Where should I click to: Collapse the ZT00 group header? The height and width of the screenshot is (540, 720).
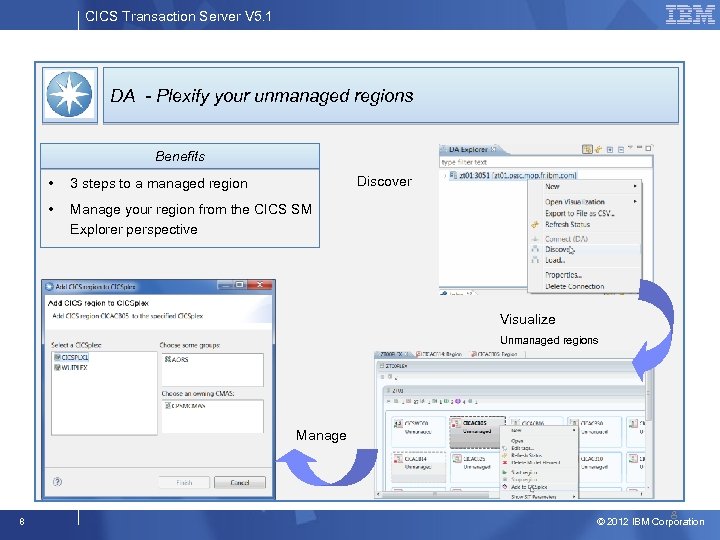pyautogui.click(x=388, y=390)
